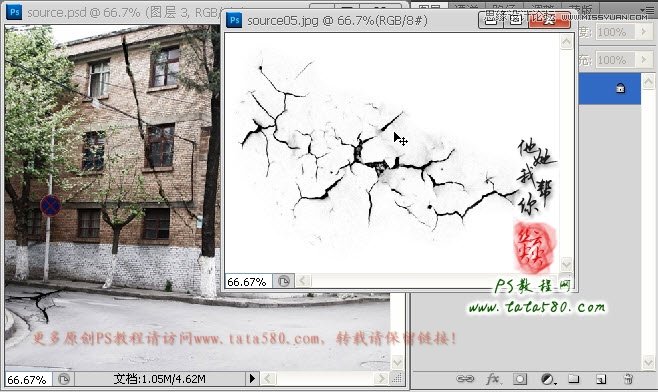This screenshot has width=658, height=392.
Task: Click the source.psd horizontal scroll left arrow
Action: tap(267, 379)
